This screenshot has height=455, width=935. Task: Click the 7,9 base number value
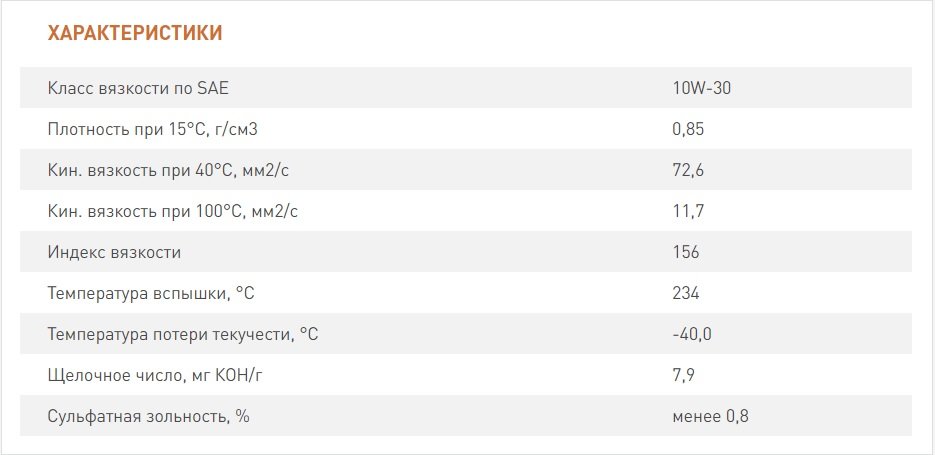(683, 376)
